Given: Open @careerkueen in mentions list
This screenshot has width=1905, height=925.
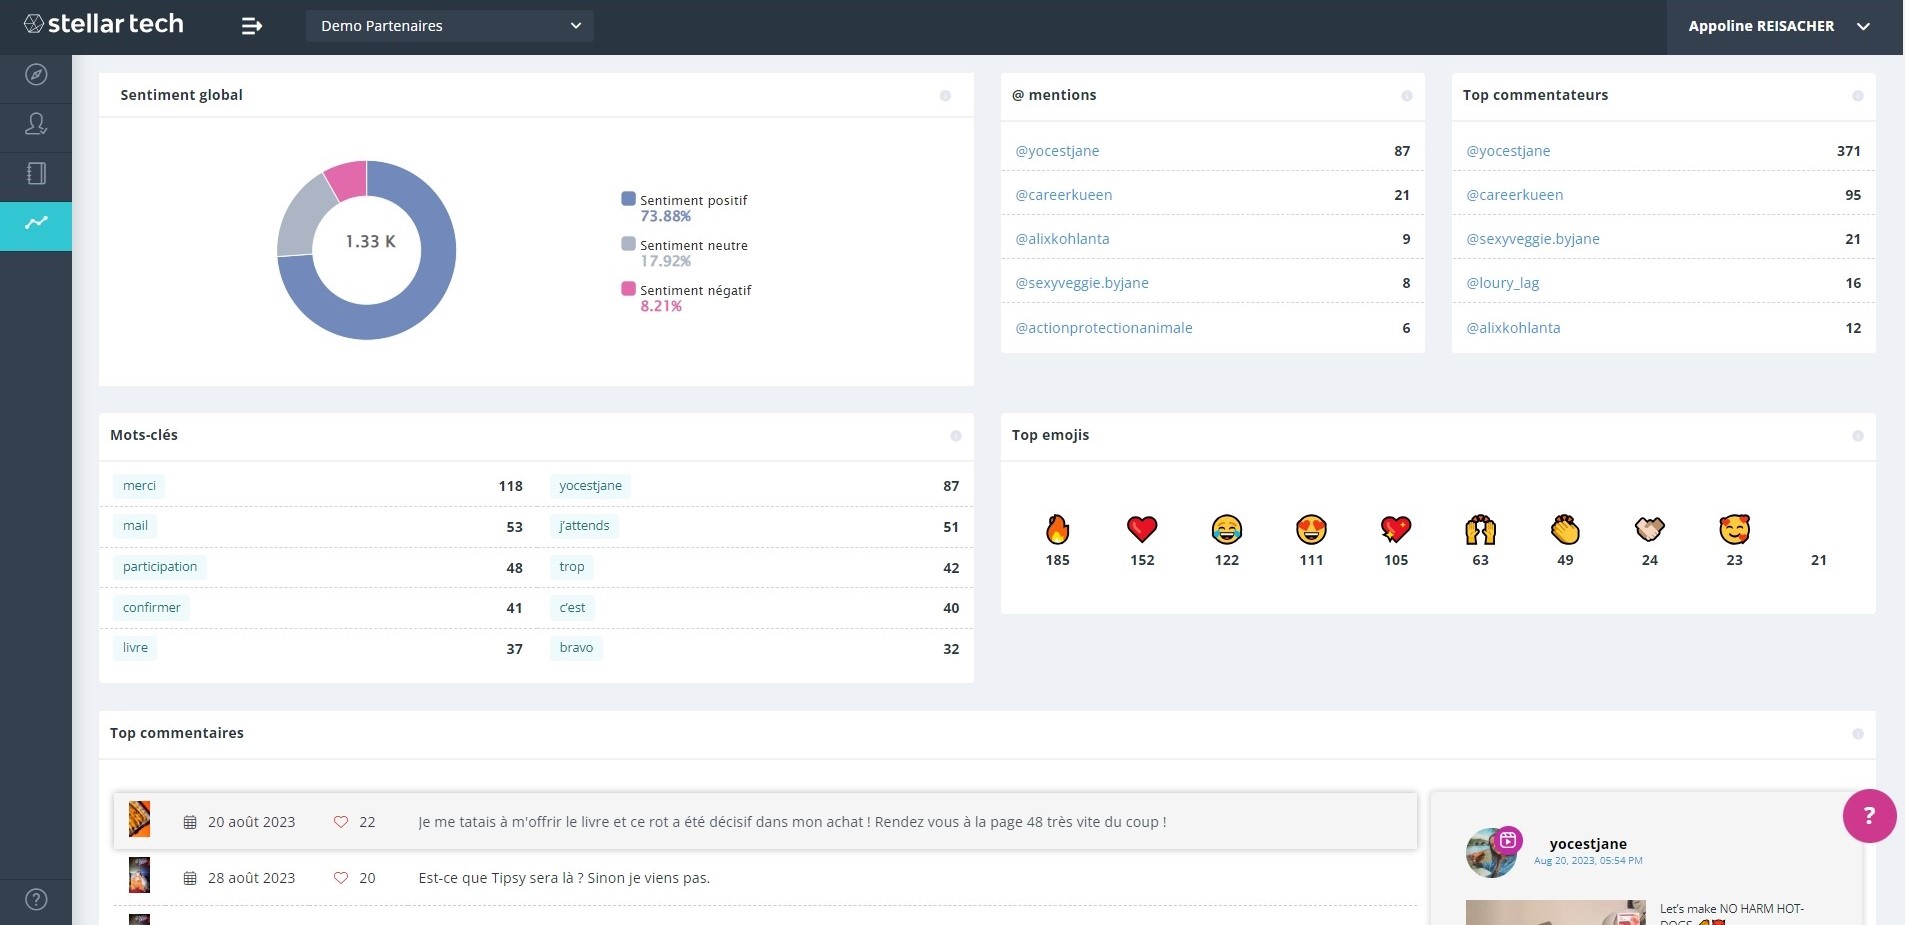Looking at the screenshot, I should 1063,195.
